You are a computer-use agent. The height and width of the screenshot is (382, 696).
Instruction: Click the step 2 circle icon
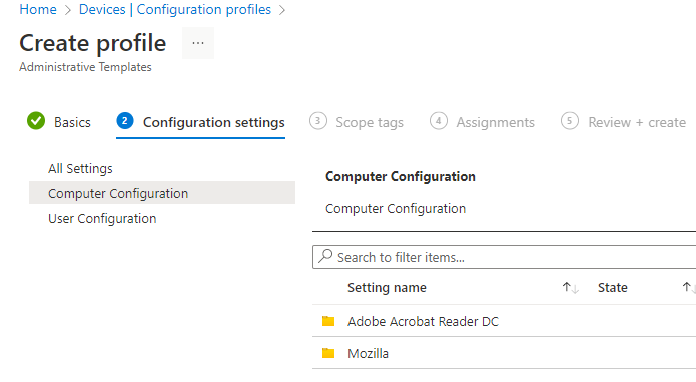pyautogui.click(x=125, y=121)
